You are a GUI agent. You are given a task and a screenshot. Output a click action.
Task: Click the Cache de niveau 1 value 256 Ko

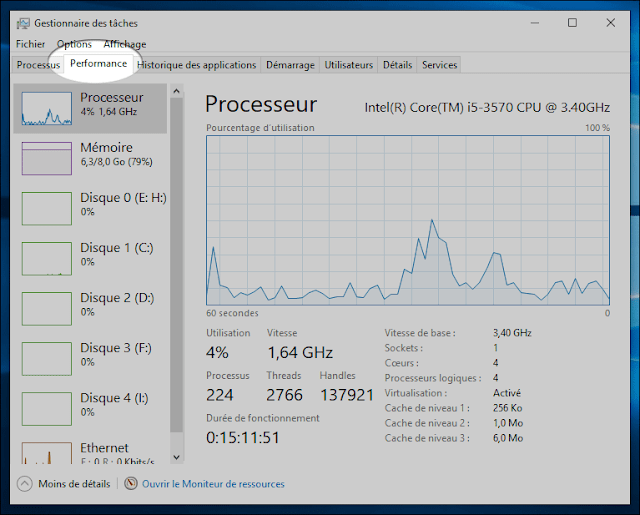(507, 408)
